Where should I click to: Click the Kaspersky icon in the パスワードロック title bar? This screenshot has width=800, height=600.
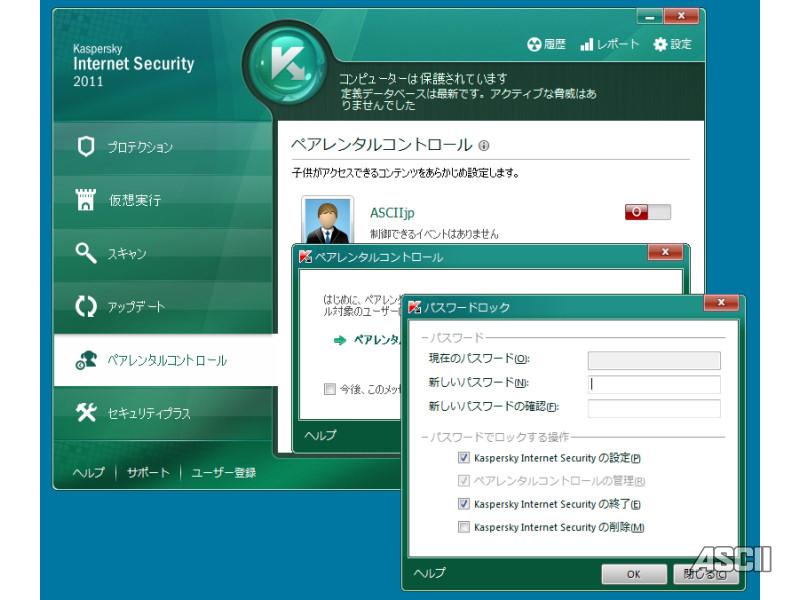414,307
